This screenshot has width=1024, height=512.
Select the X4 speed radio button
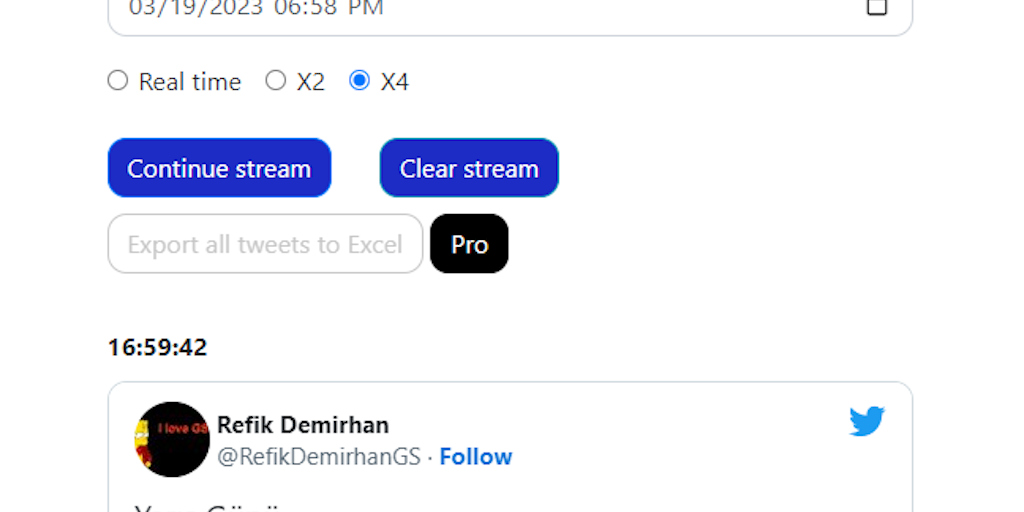(x=359, y=81)
